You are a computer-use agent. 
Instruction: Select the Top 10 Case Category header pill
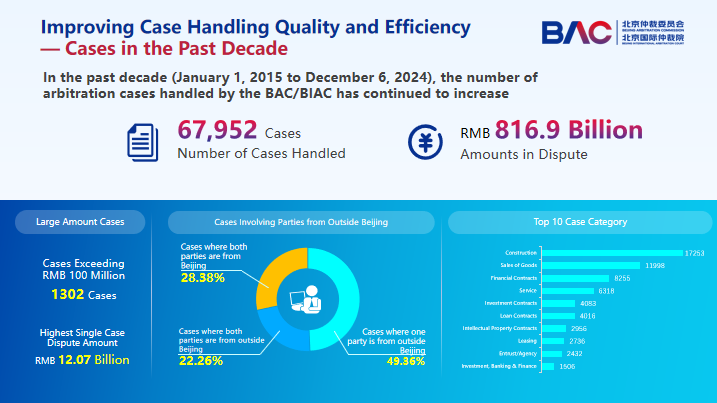tap(580, 222)
